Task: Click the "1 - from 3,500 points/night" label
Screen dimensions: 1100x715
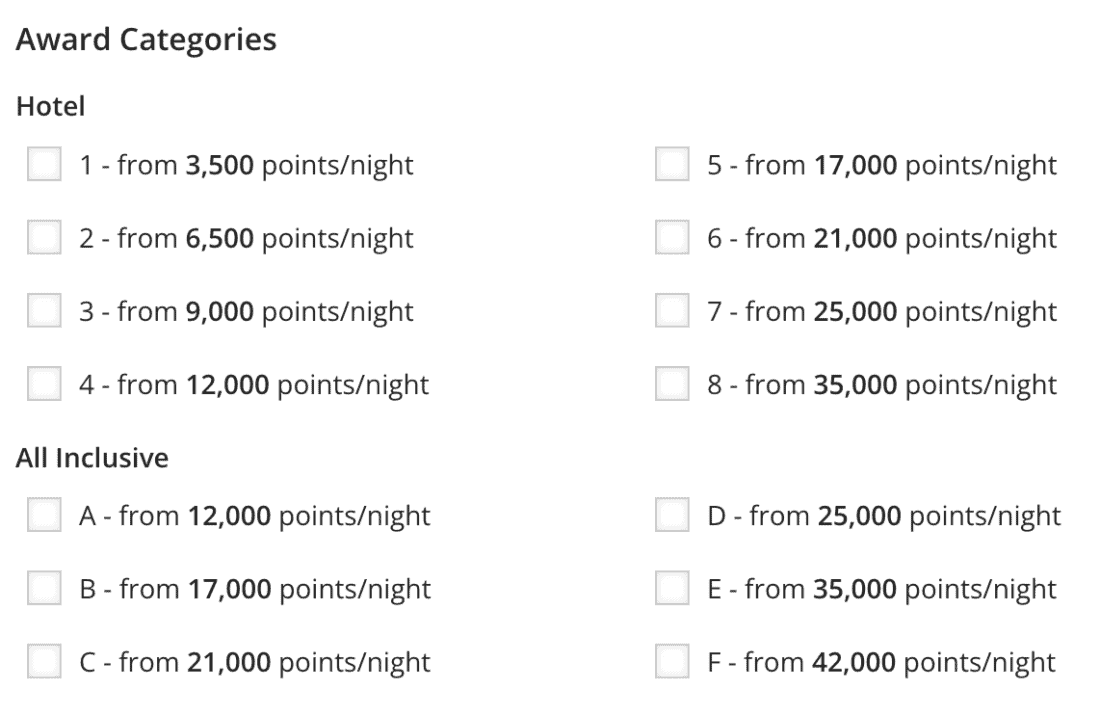Action: (x=246, y=165)
